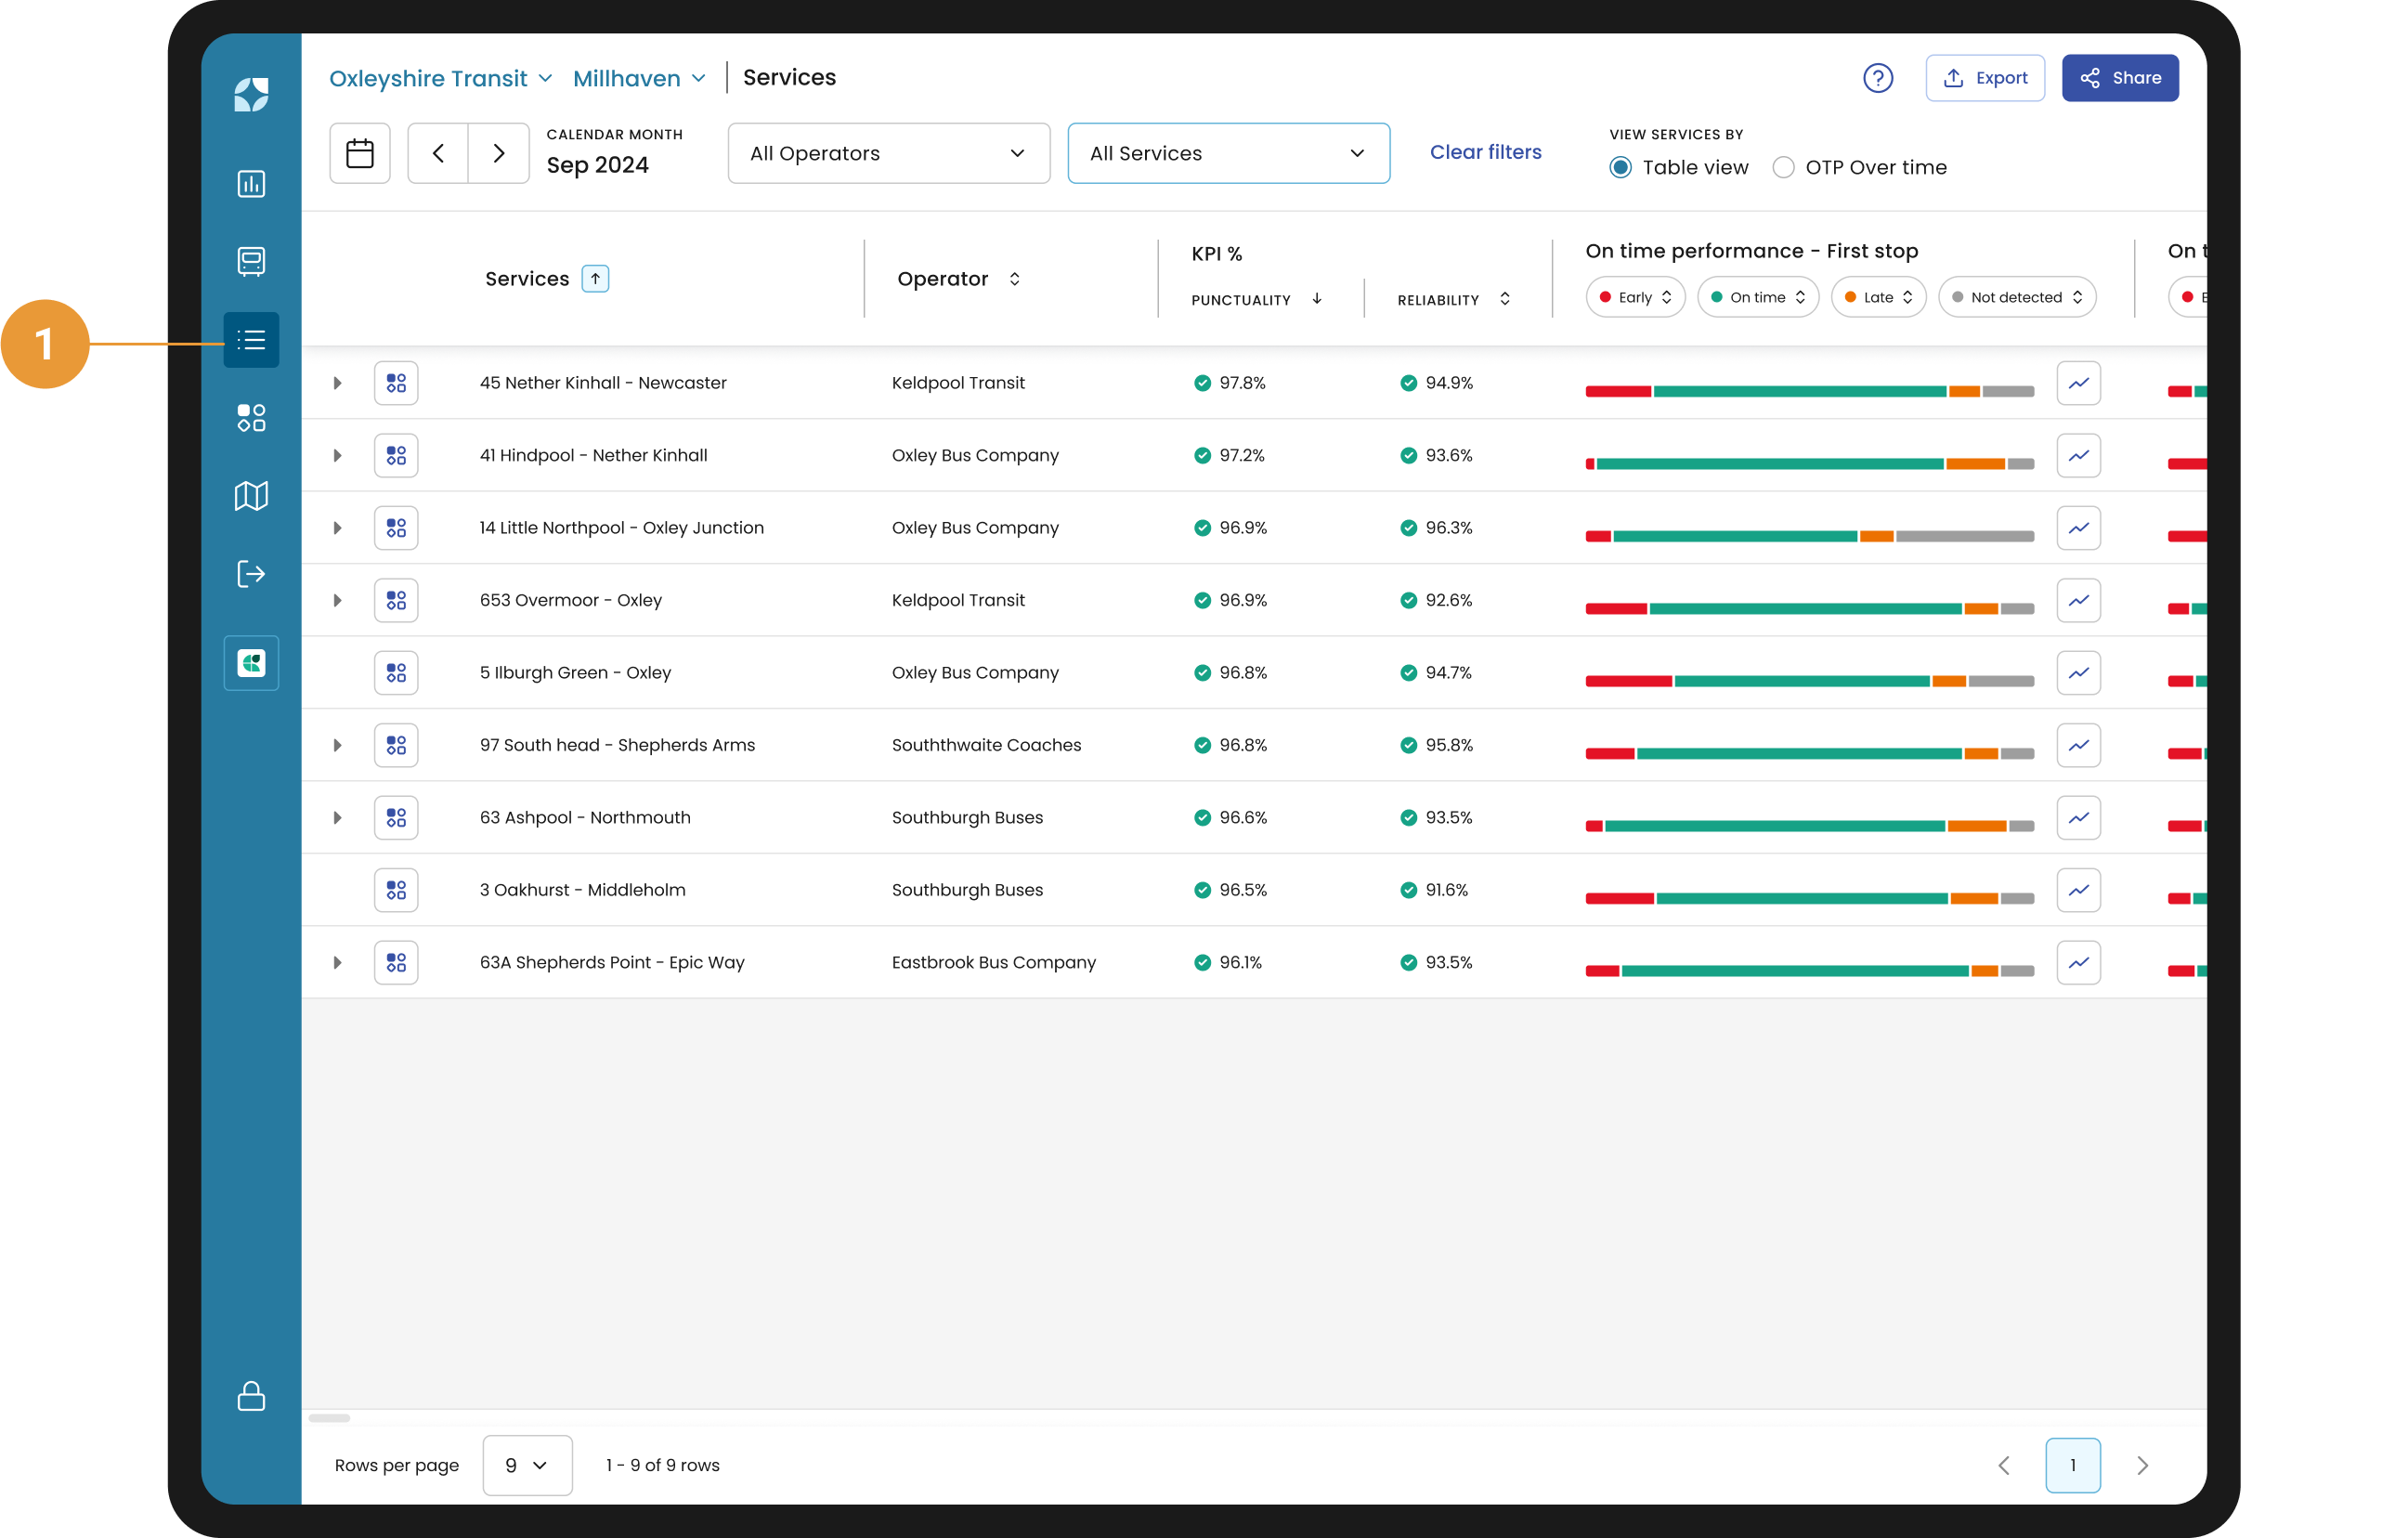Open the bar chart dashboard sidebar icon
The image size is (2408, 1538).
pyautogui.click(x=251, y=184)
